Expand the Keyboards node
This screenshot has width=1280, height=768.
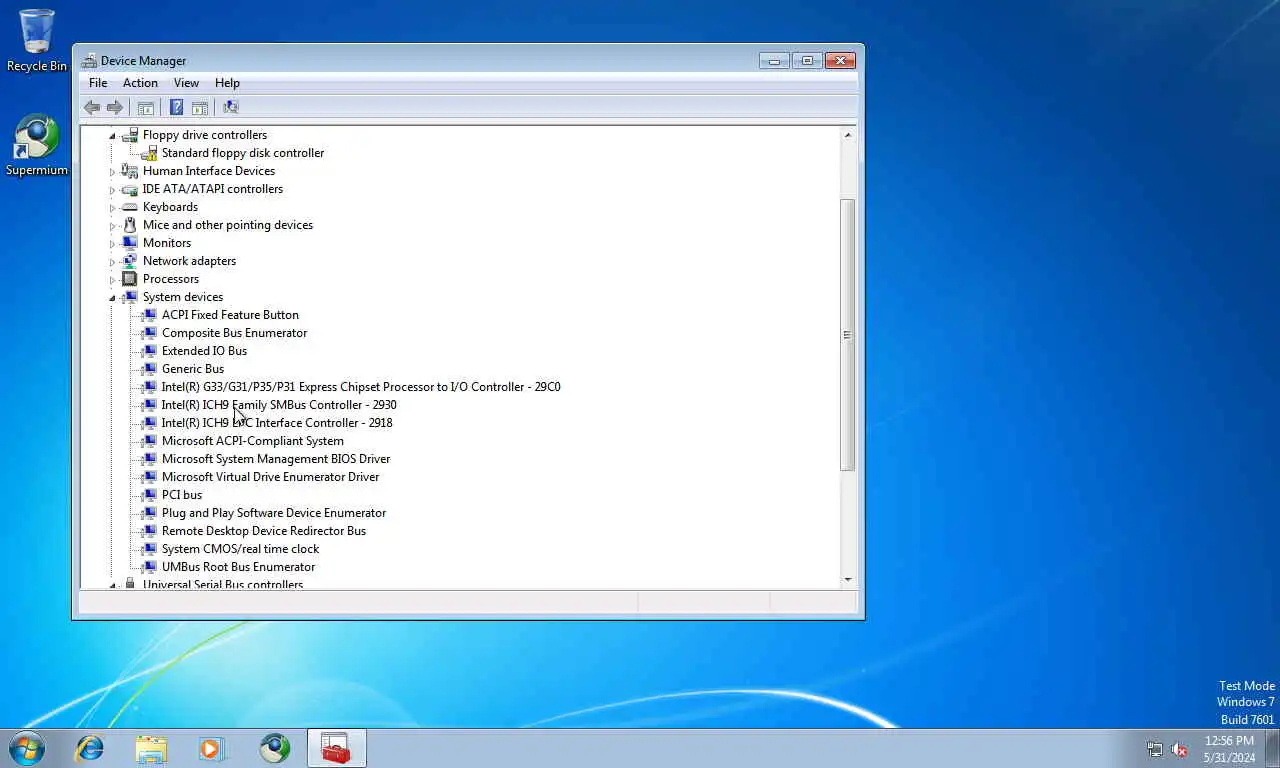click(x=112, y=207)
